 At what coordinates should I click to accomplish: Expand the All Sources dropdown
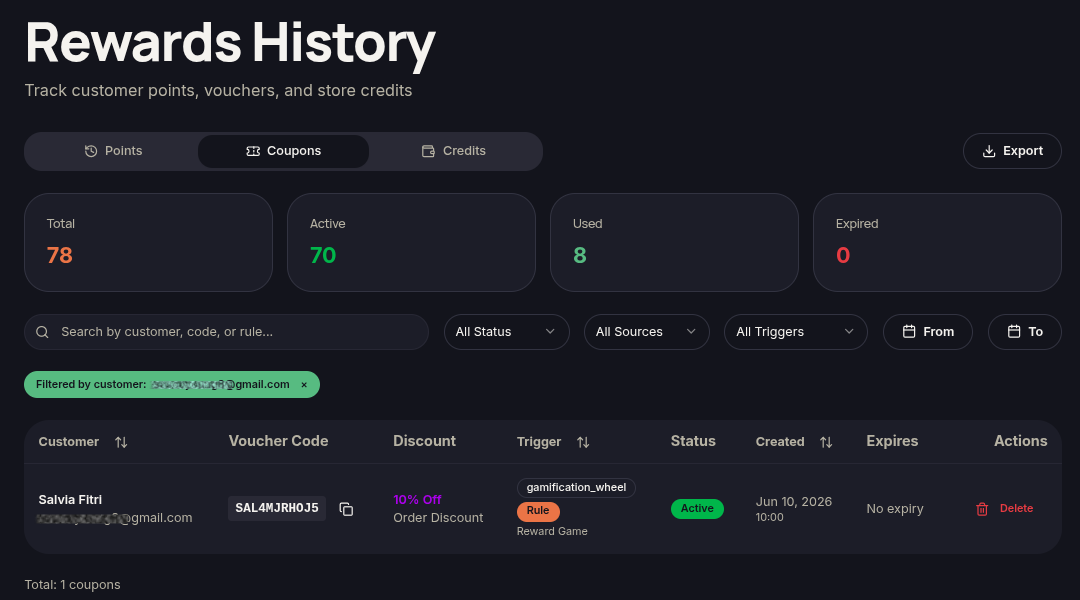click(647, 332)
